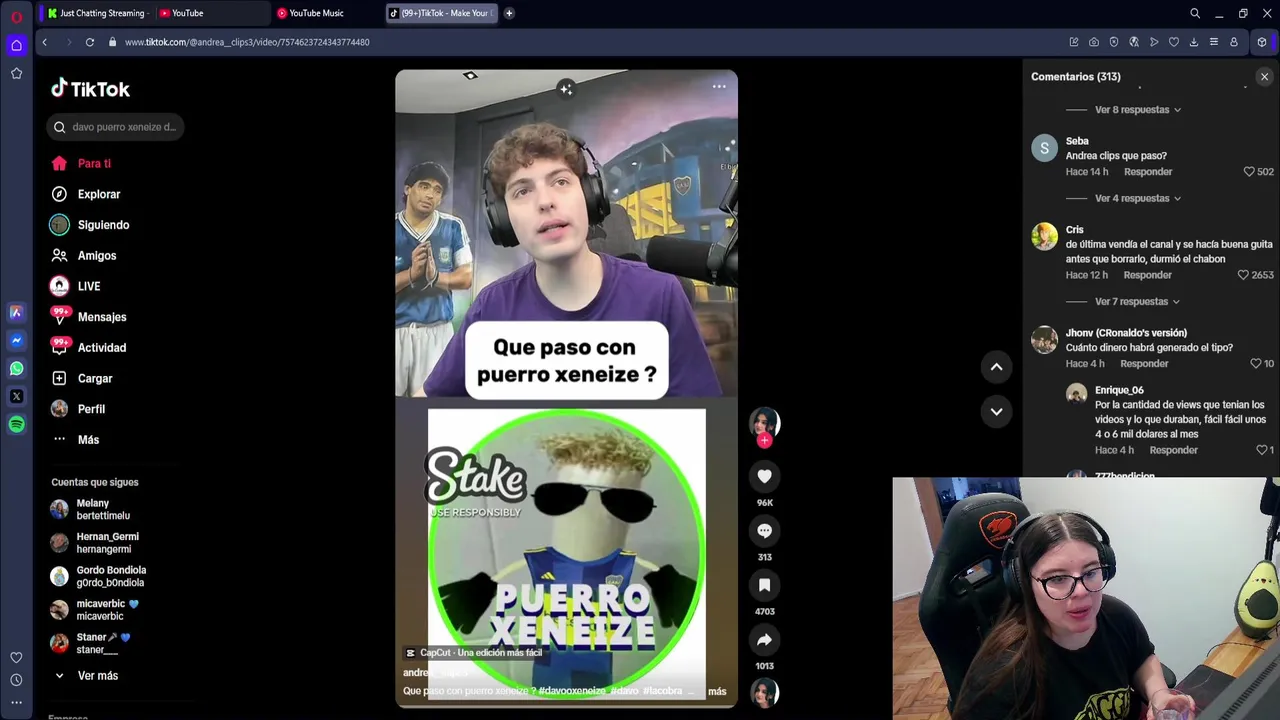
Task: Click the browser address bar URL
Action: coord(247,42)
